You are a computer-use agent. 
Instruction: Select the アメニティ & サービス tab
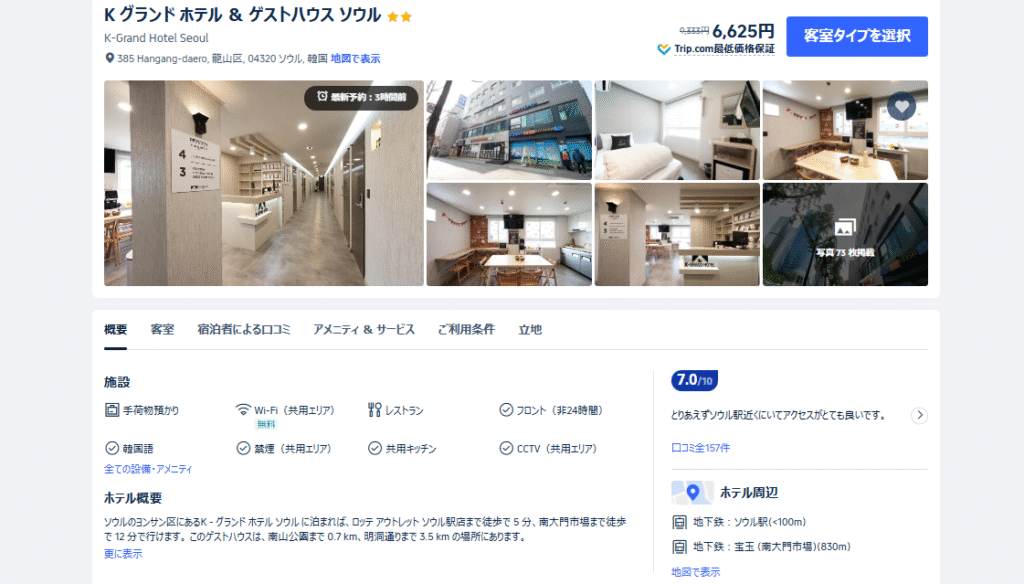click(364, 329)
